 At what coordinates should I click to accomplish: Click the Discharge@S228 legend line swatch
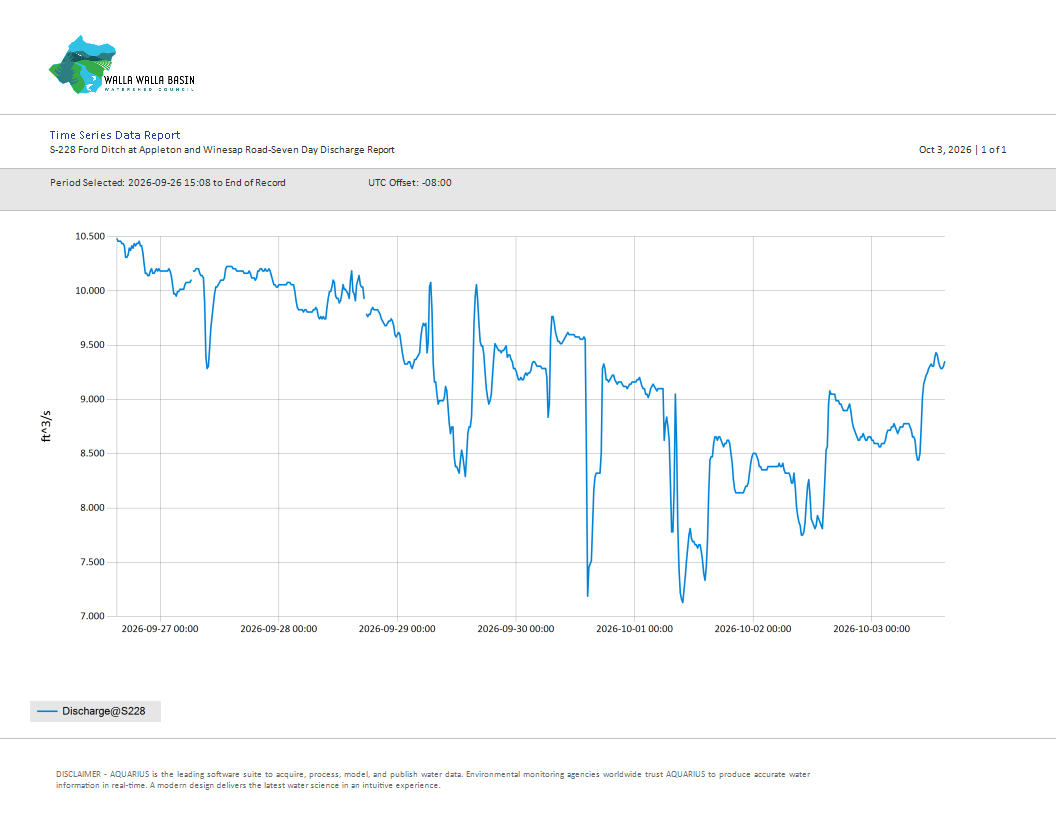click(47, 711)
